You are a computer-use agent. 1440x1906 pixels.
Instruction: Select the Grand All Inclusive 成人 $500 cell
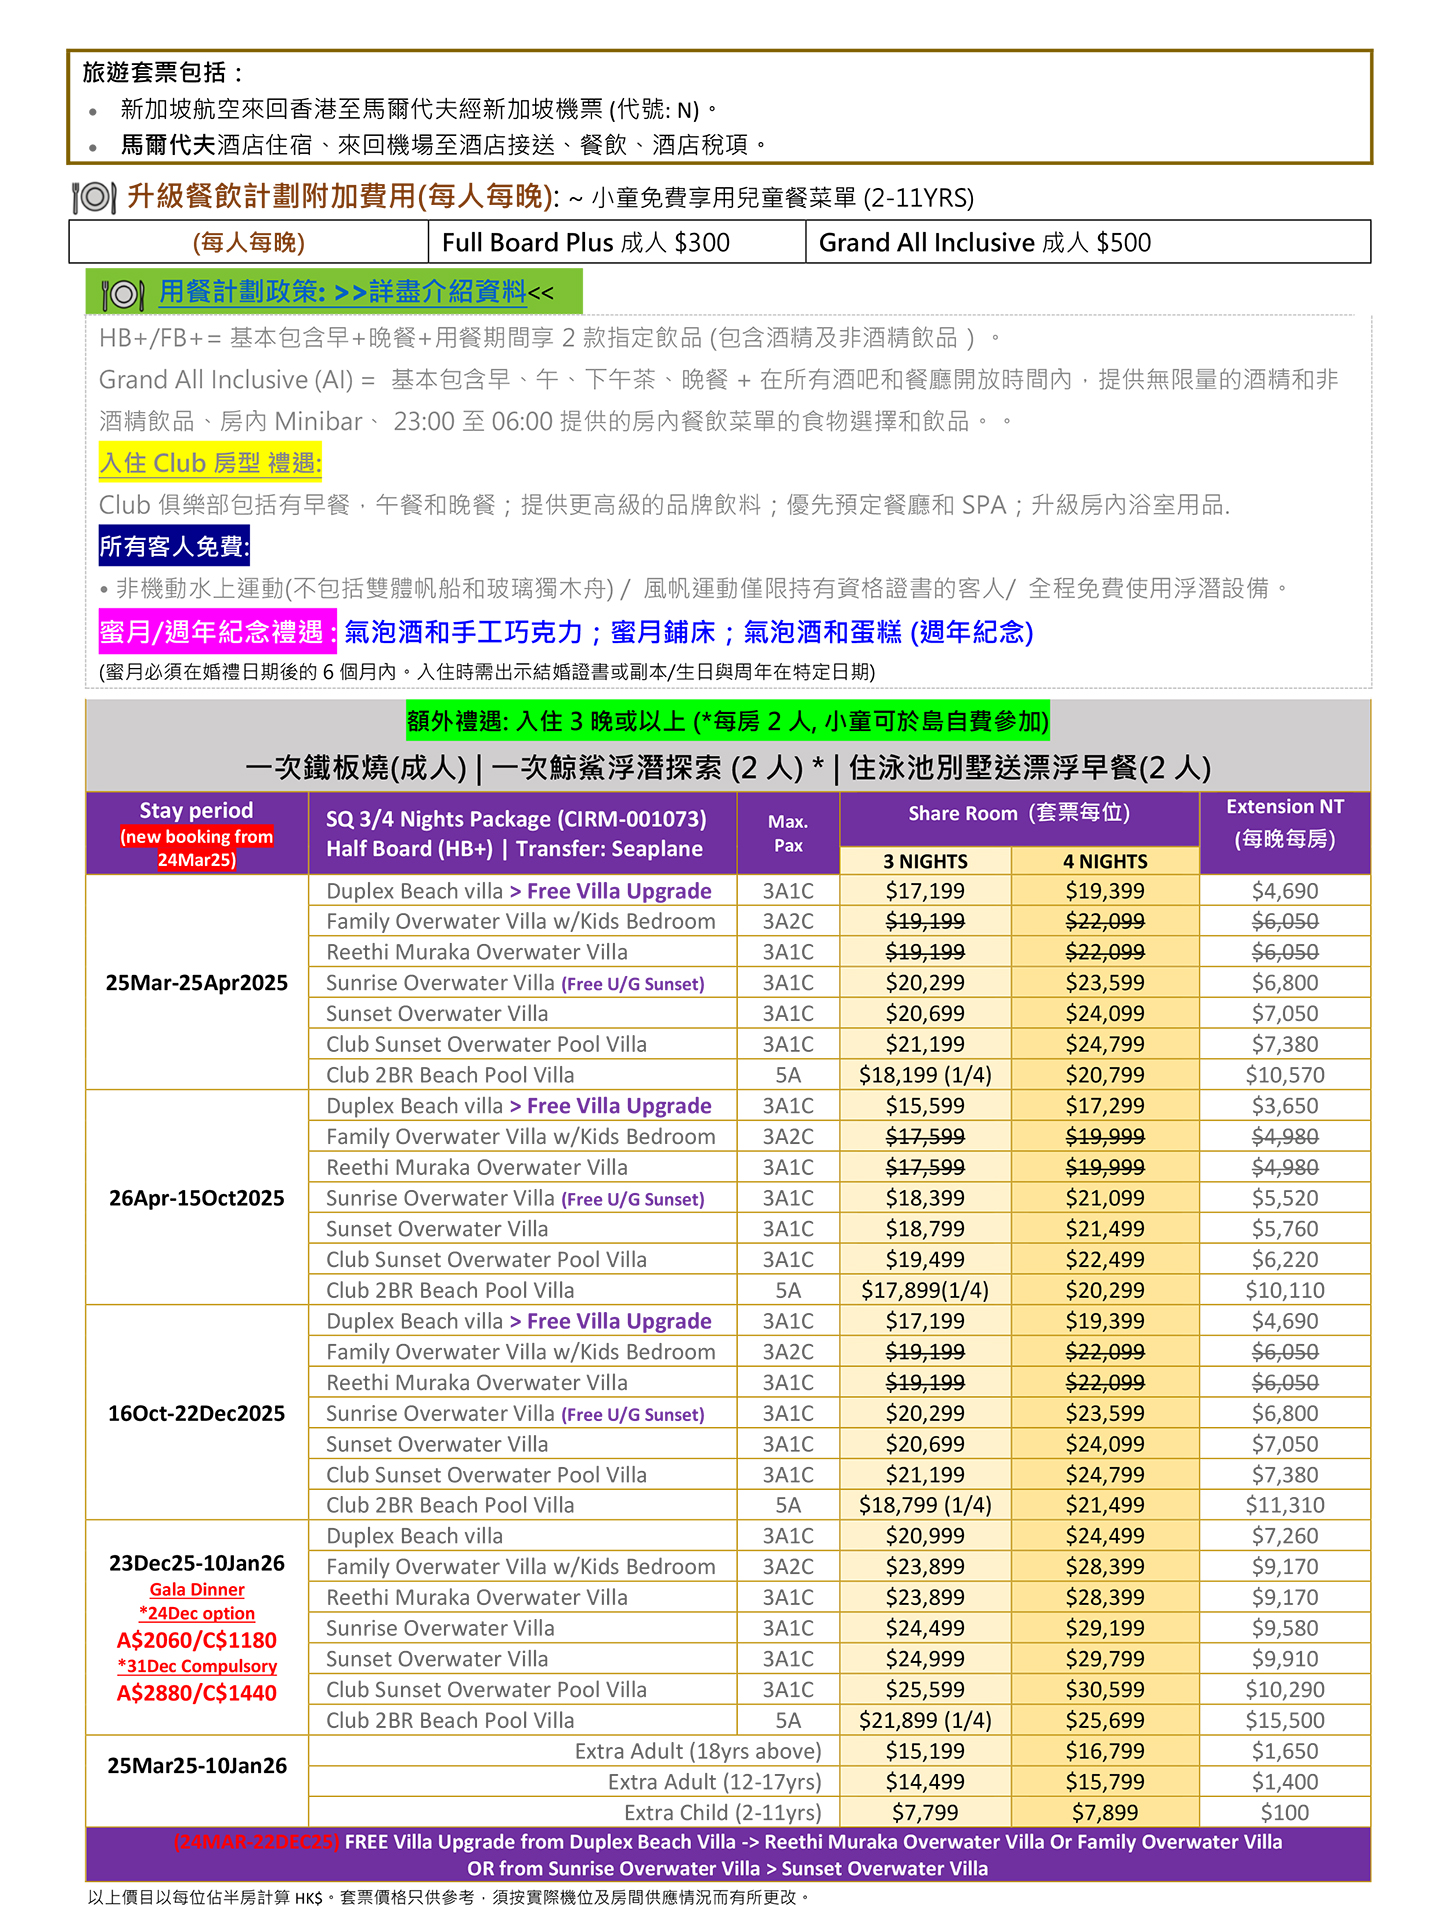[x=1088, y=242]
